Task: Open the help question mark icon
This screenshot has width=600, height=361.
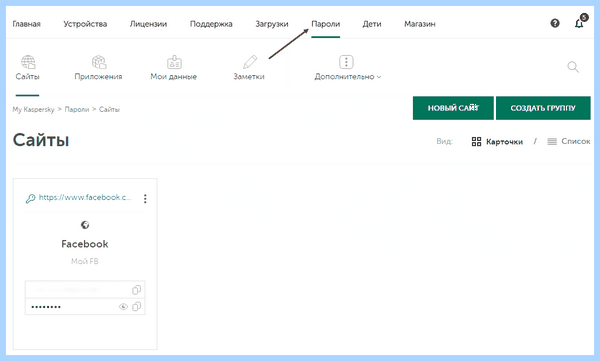Action: coord(555,24)
